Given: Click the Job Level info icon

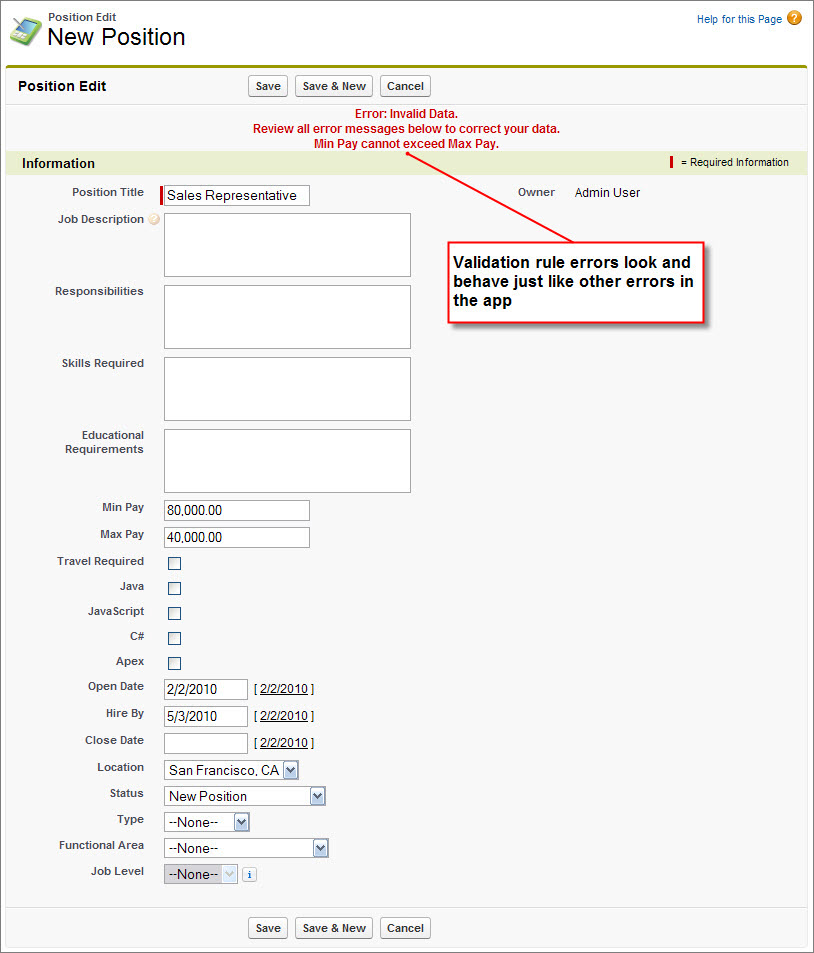Looking at the screenshot, I should coord(249,875).
